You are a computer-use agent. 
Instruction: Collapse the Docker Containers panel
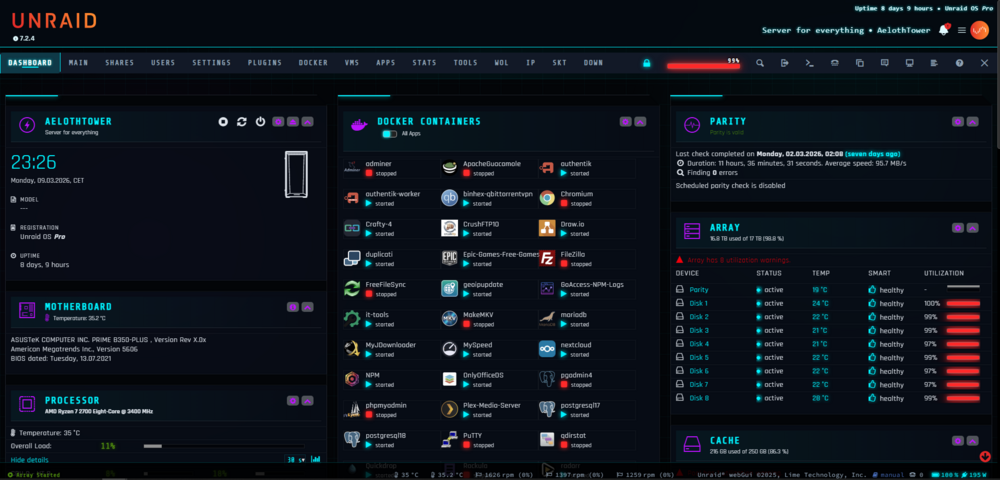[x=640, y=122]
